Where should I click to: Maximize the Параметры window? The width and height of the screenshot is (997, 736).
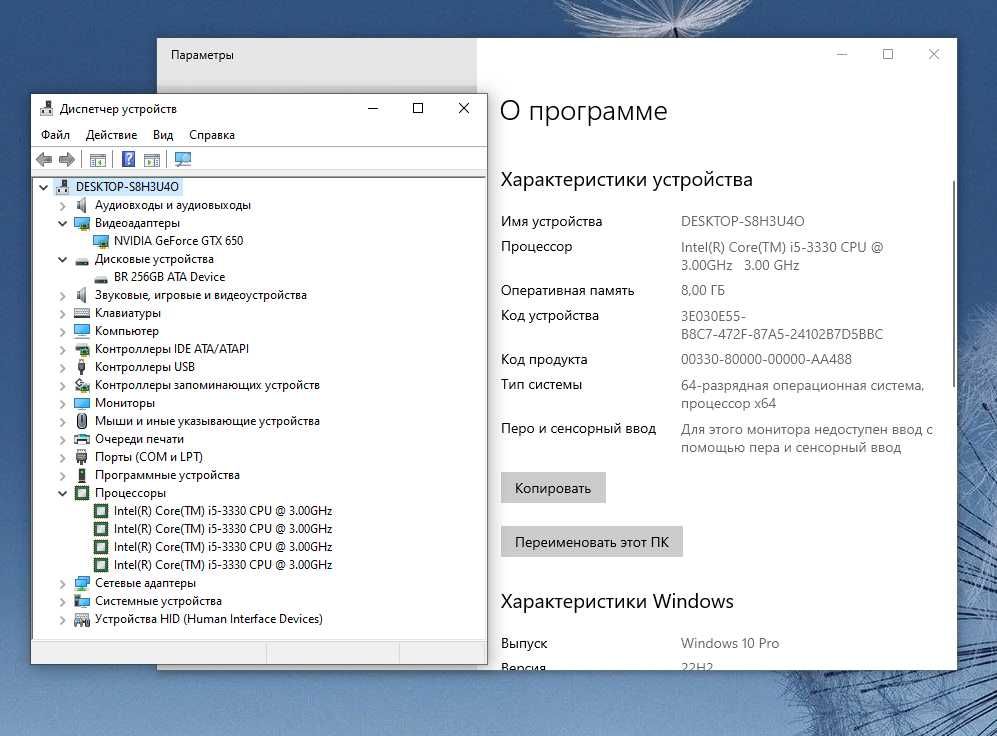pos(888,55)
